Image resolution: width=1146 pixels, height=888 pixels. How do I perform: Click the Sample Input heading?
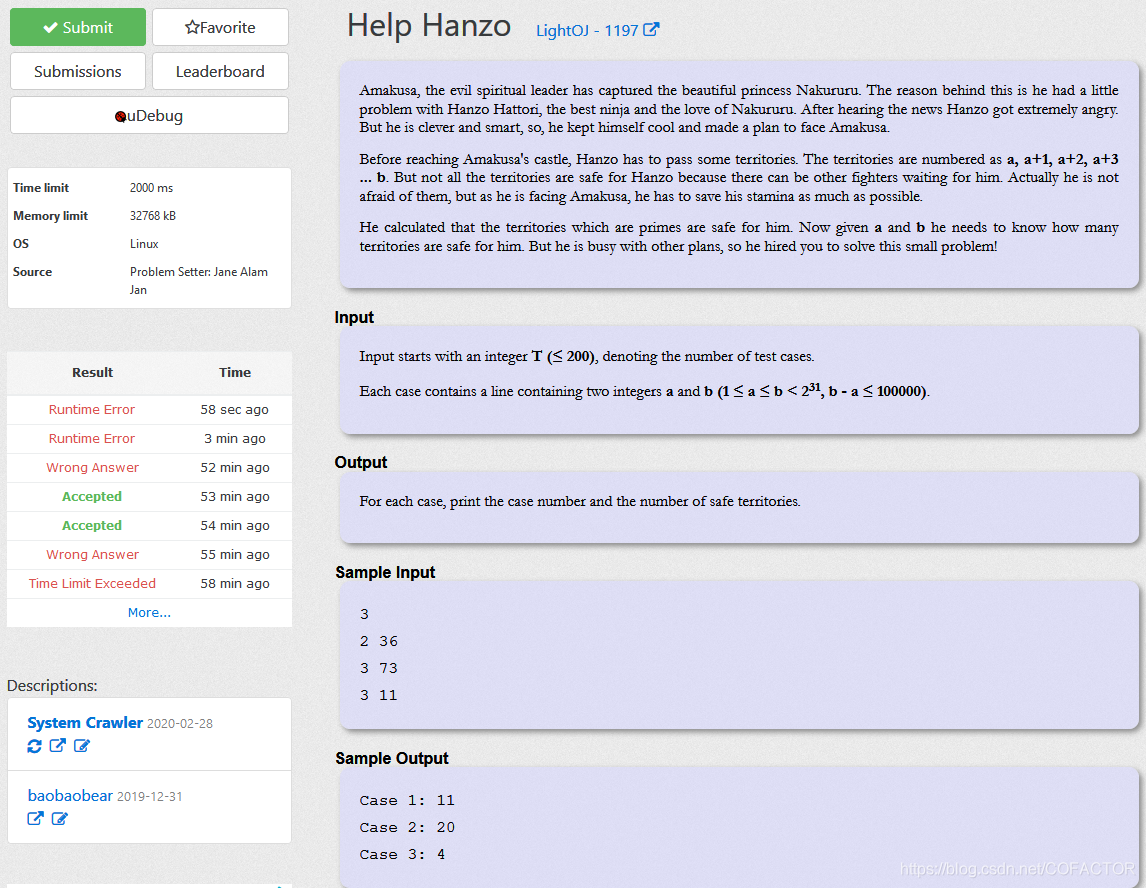click(x=385, y=572)
